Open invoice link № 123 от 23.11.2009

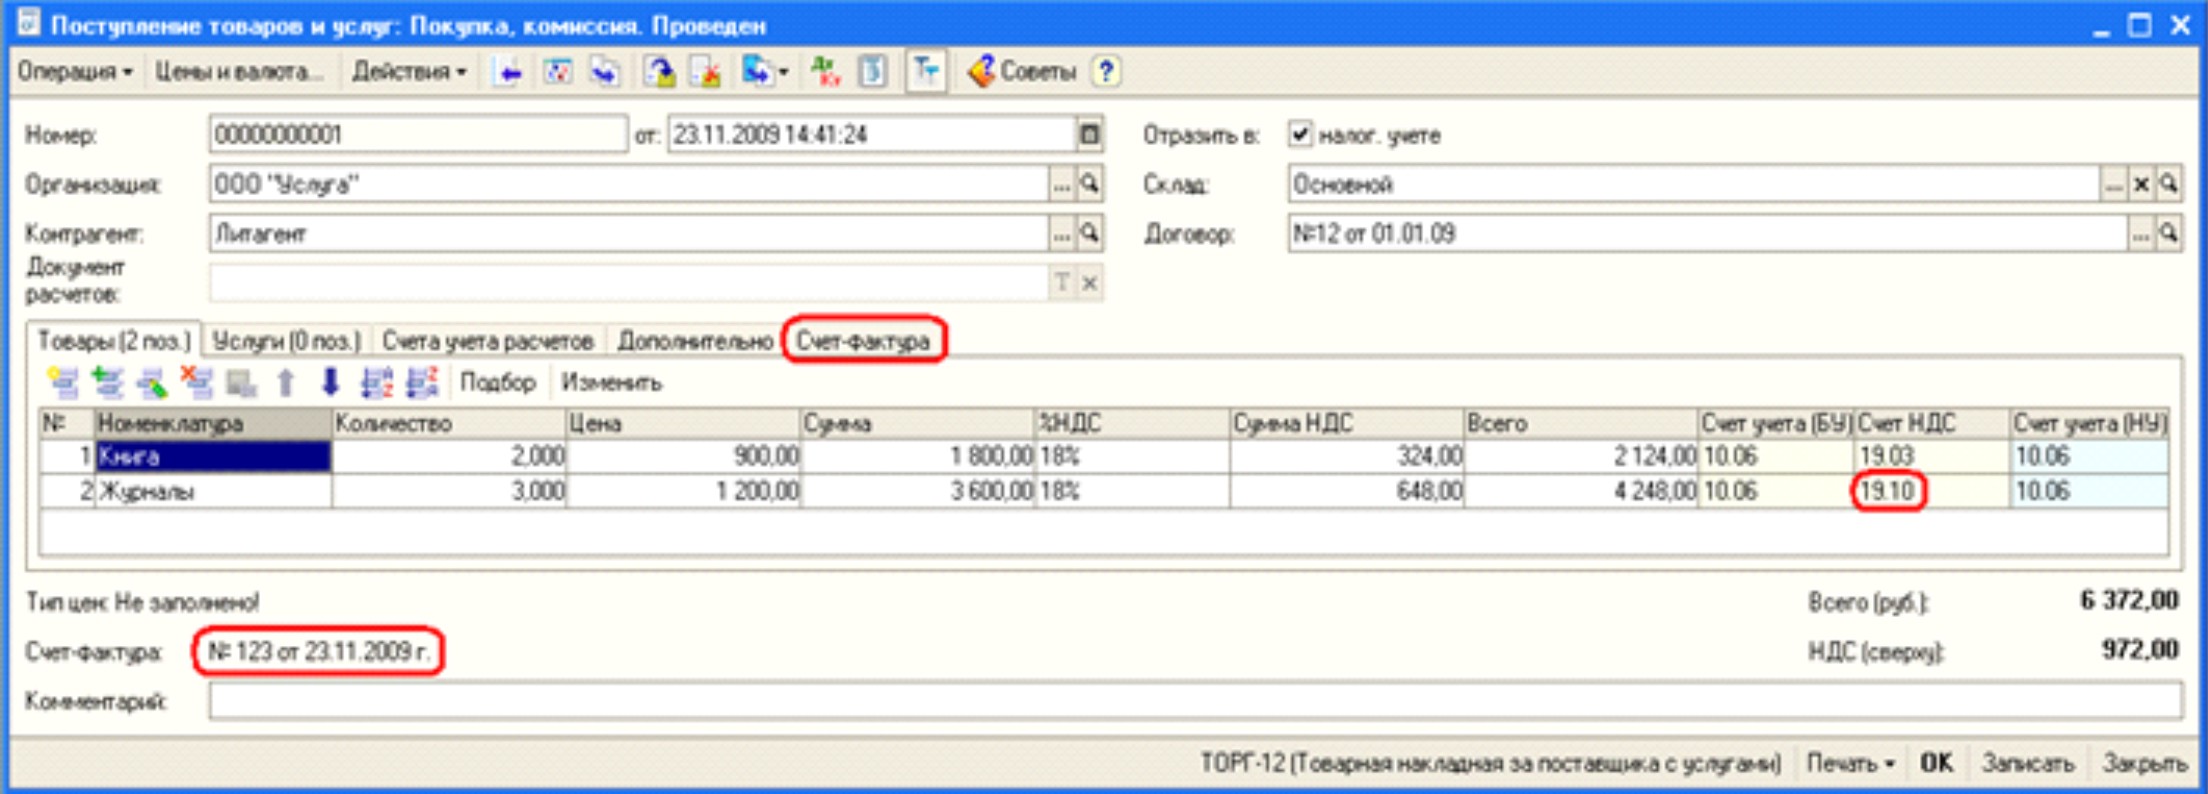(318, 652)
